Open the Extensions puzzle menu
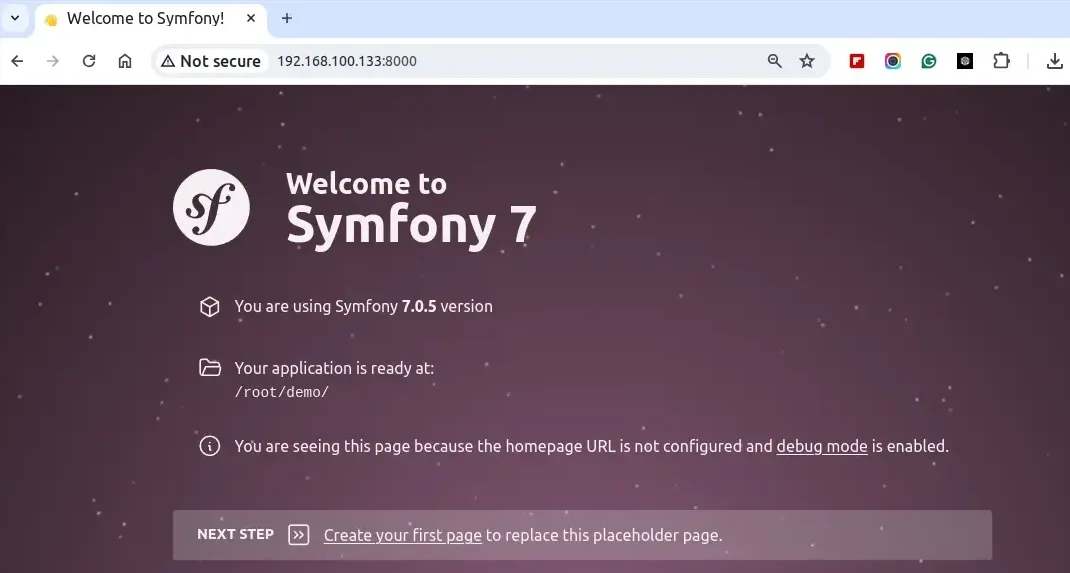The width and height of the screenshot is (1070, 573). click(x=1001, y=61)
